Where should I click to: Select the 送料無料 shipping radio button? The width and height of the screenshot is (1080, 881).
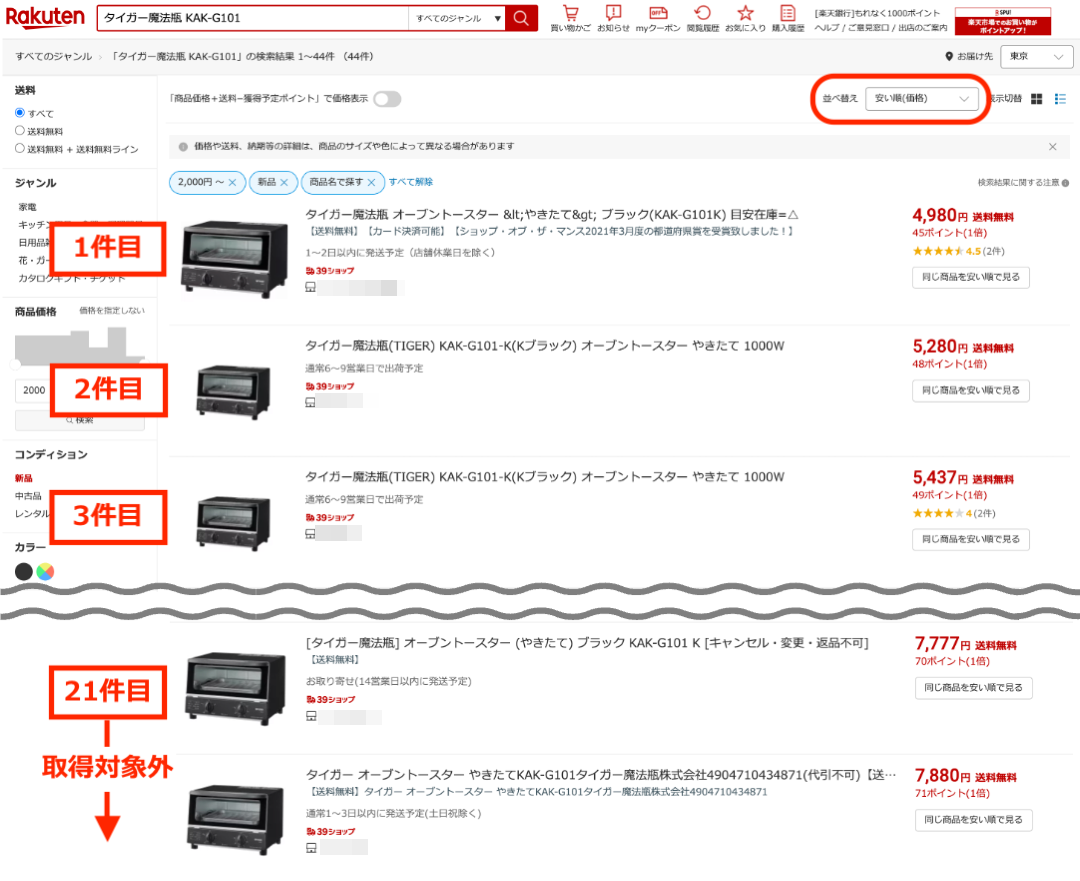pos(20,131)
